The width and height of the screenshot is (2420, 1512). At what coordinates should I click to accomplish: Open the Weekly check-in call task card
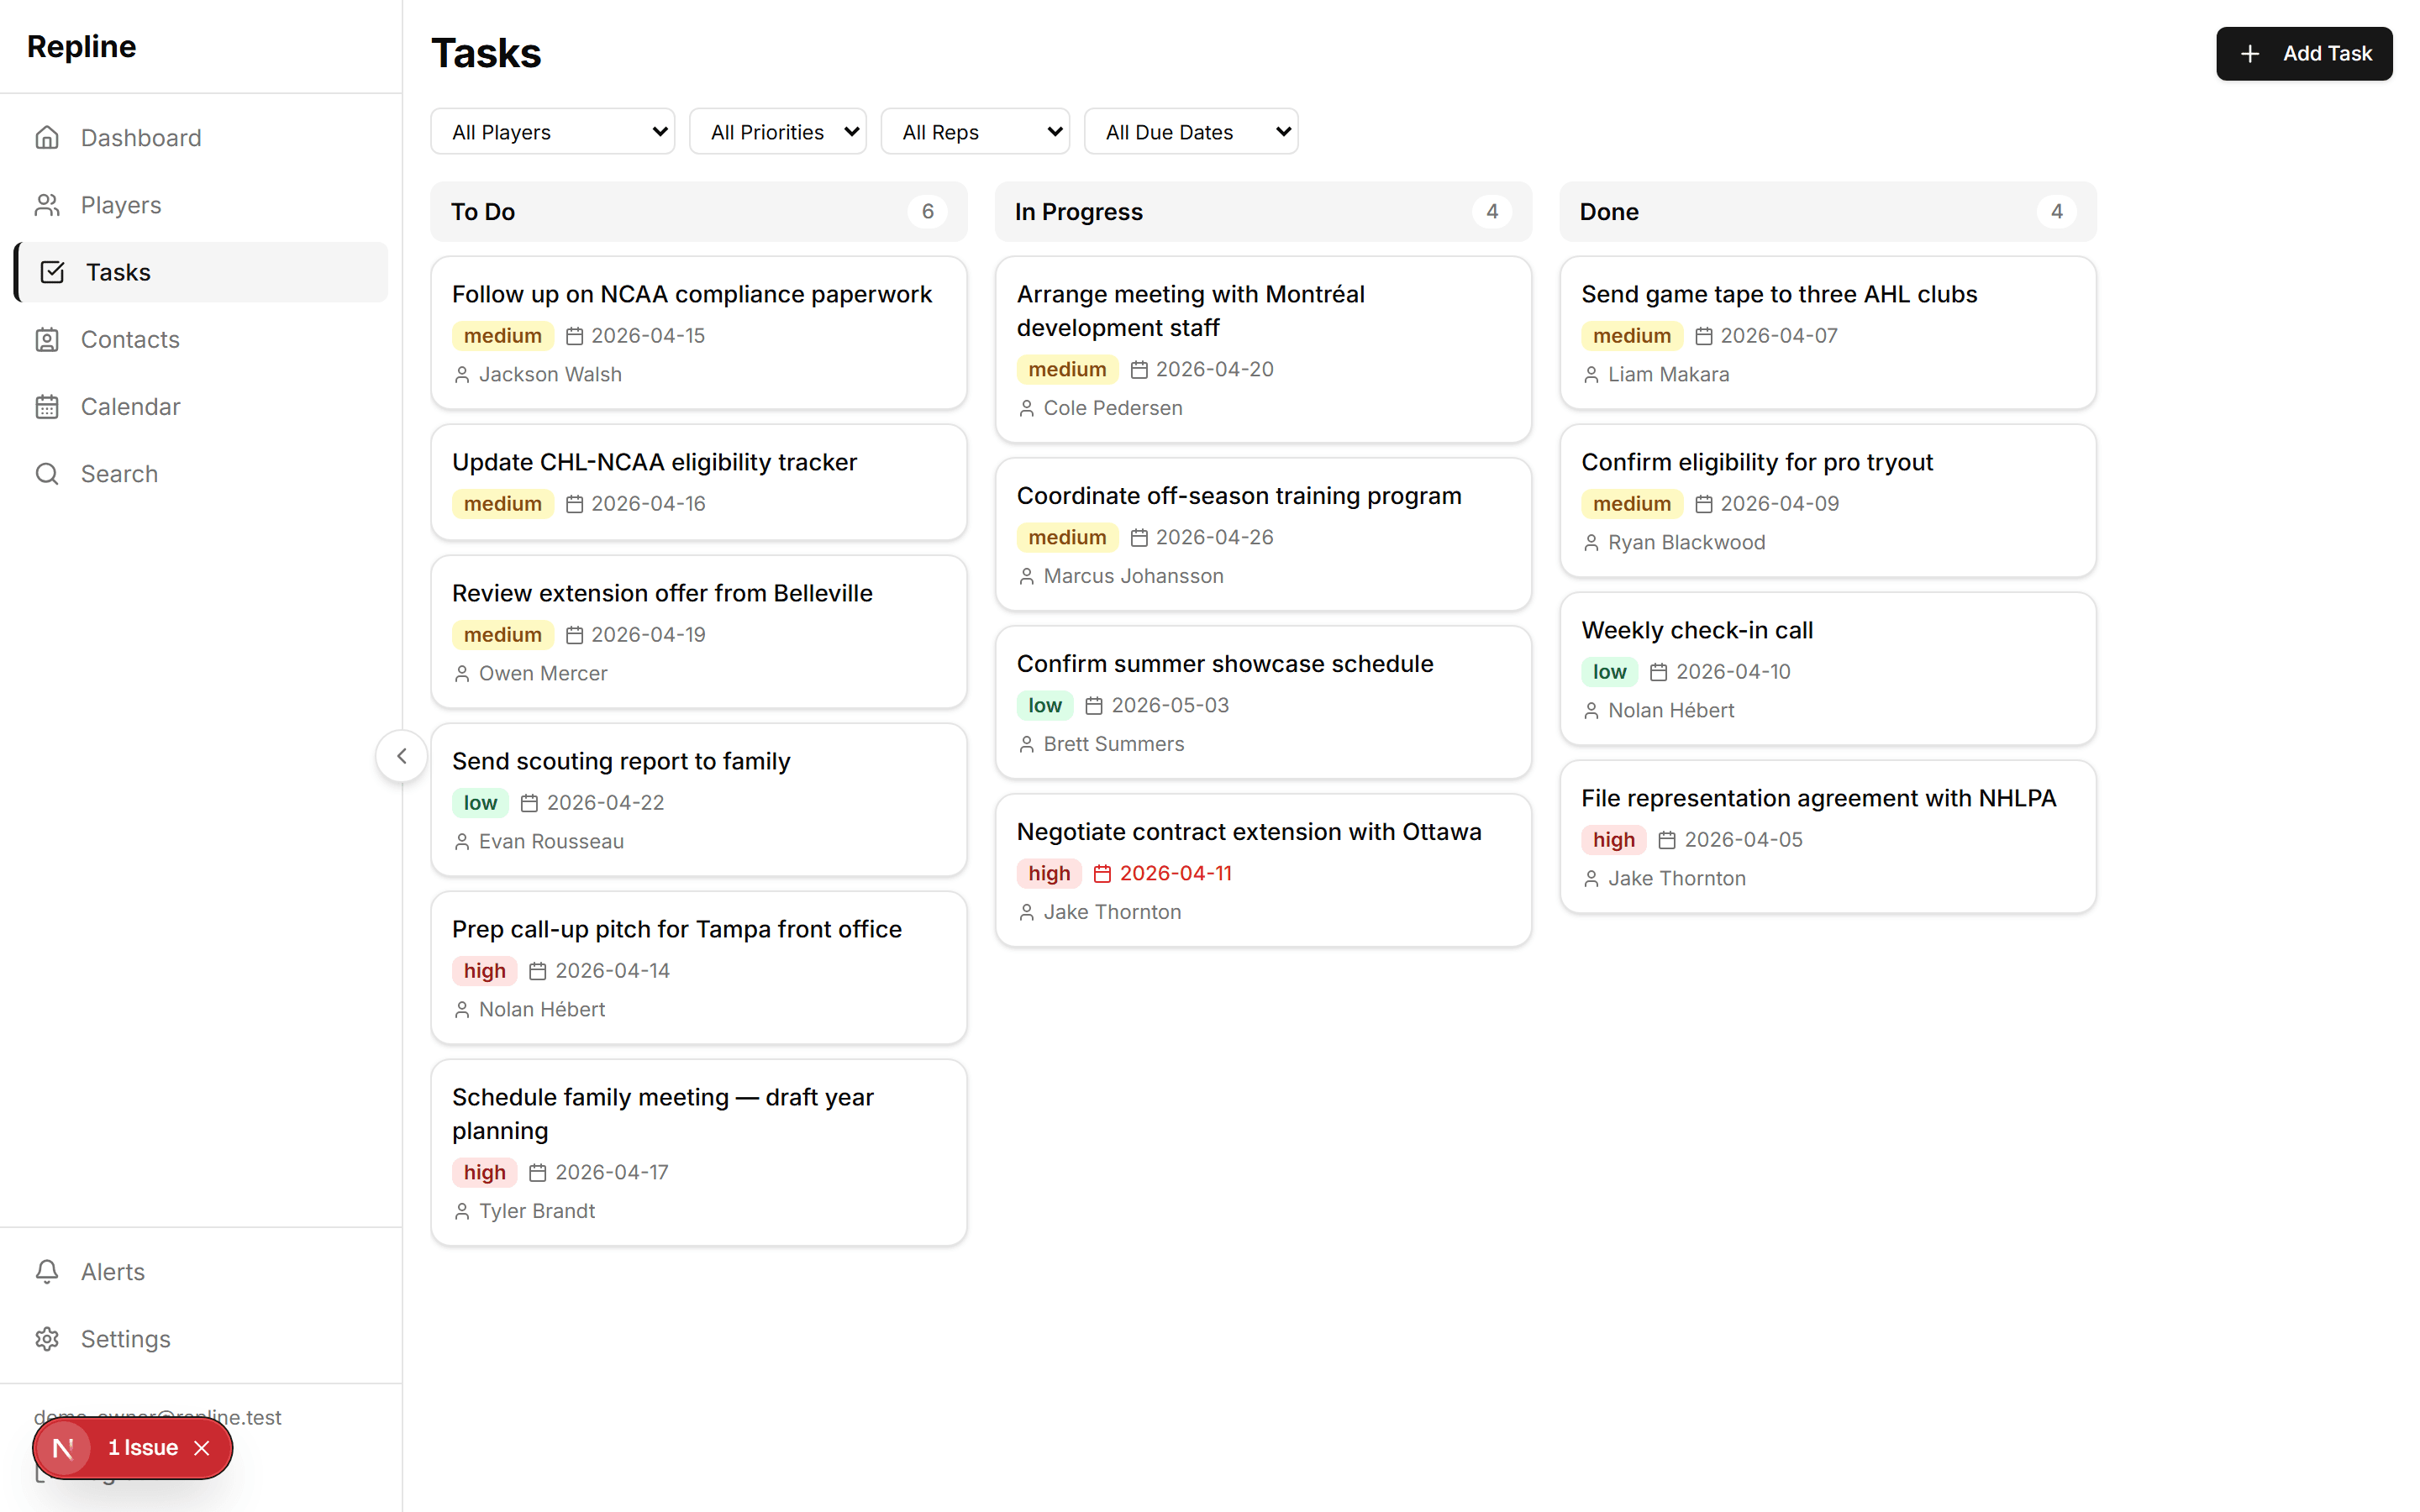pos(1827,668)
